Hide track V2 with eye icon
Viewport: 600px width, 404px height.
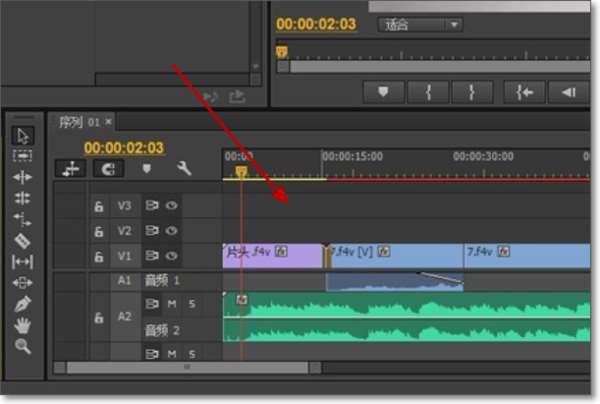pos(171,231)
